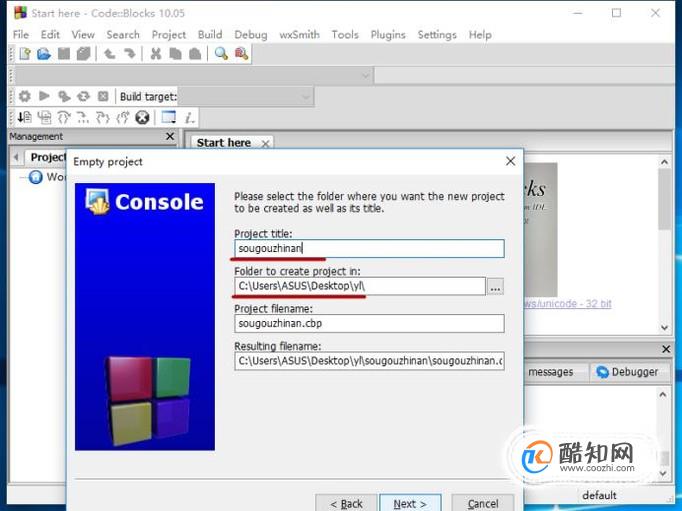
Task: Click the default status bar entry
Action: (x=599, y=495)
